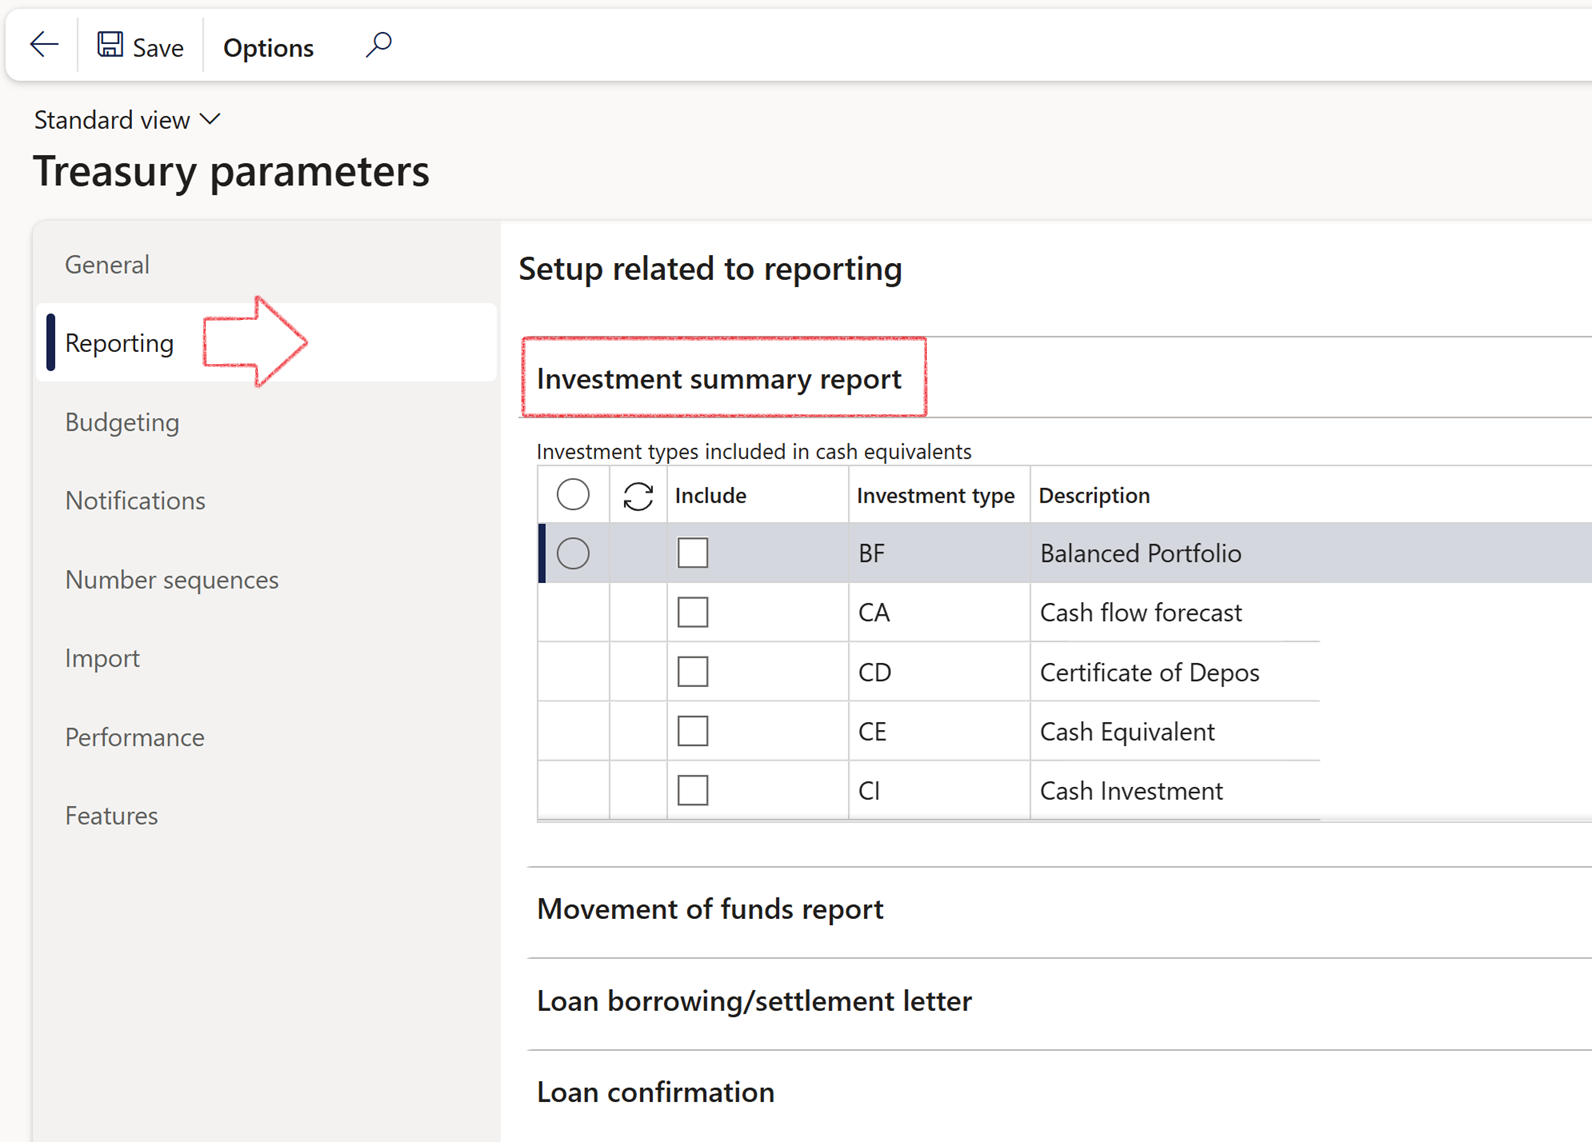Collapse Investment summary report section
Viewport: 1592px width, 1142px height.
point(719,379)
